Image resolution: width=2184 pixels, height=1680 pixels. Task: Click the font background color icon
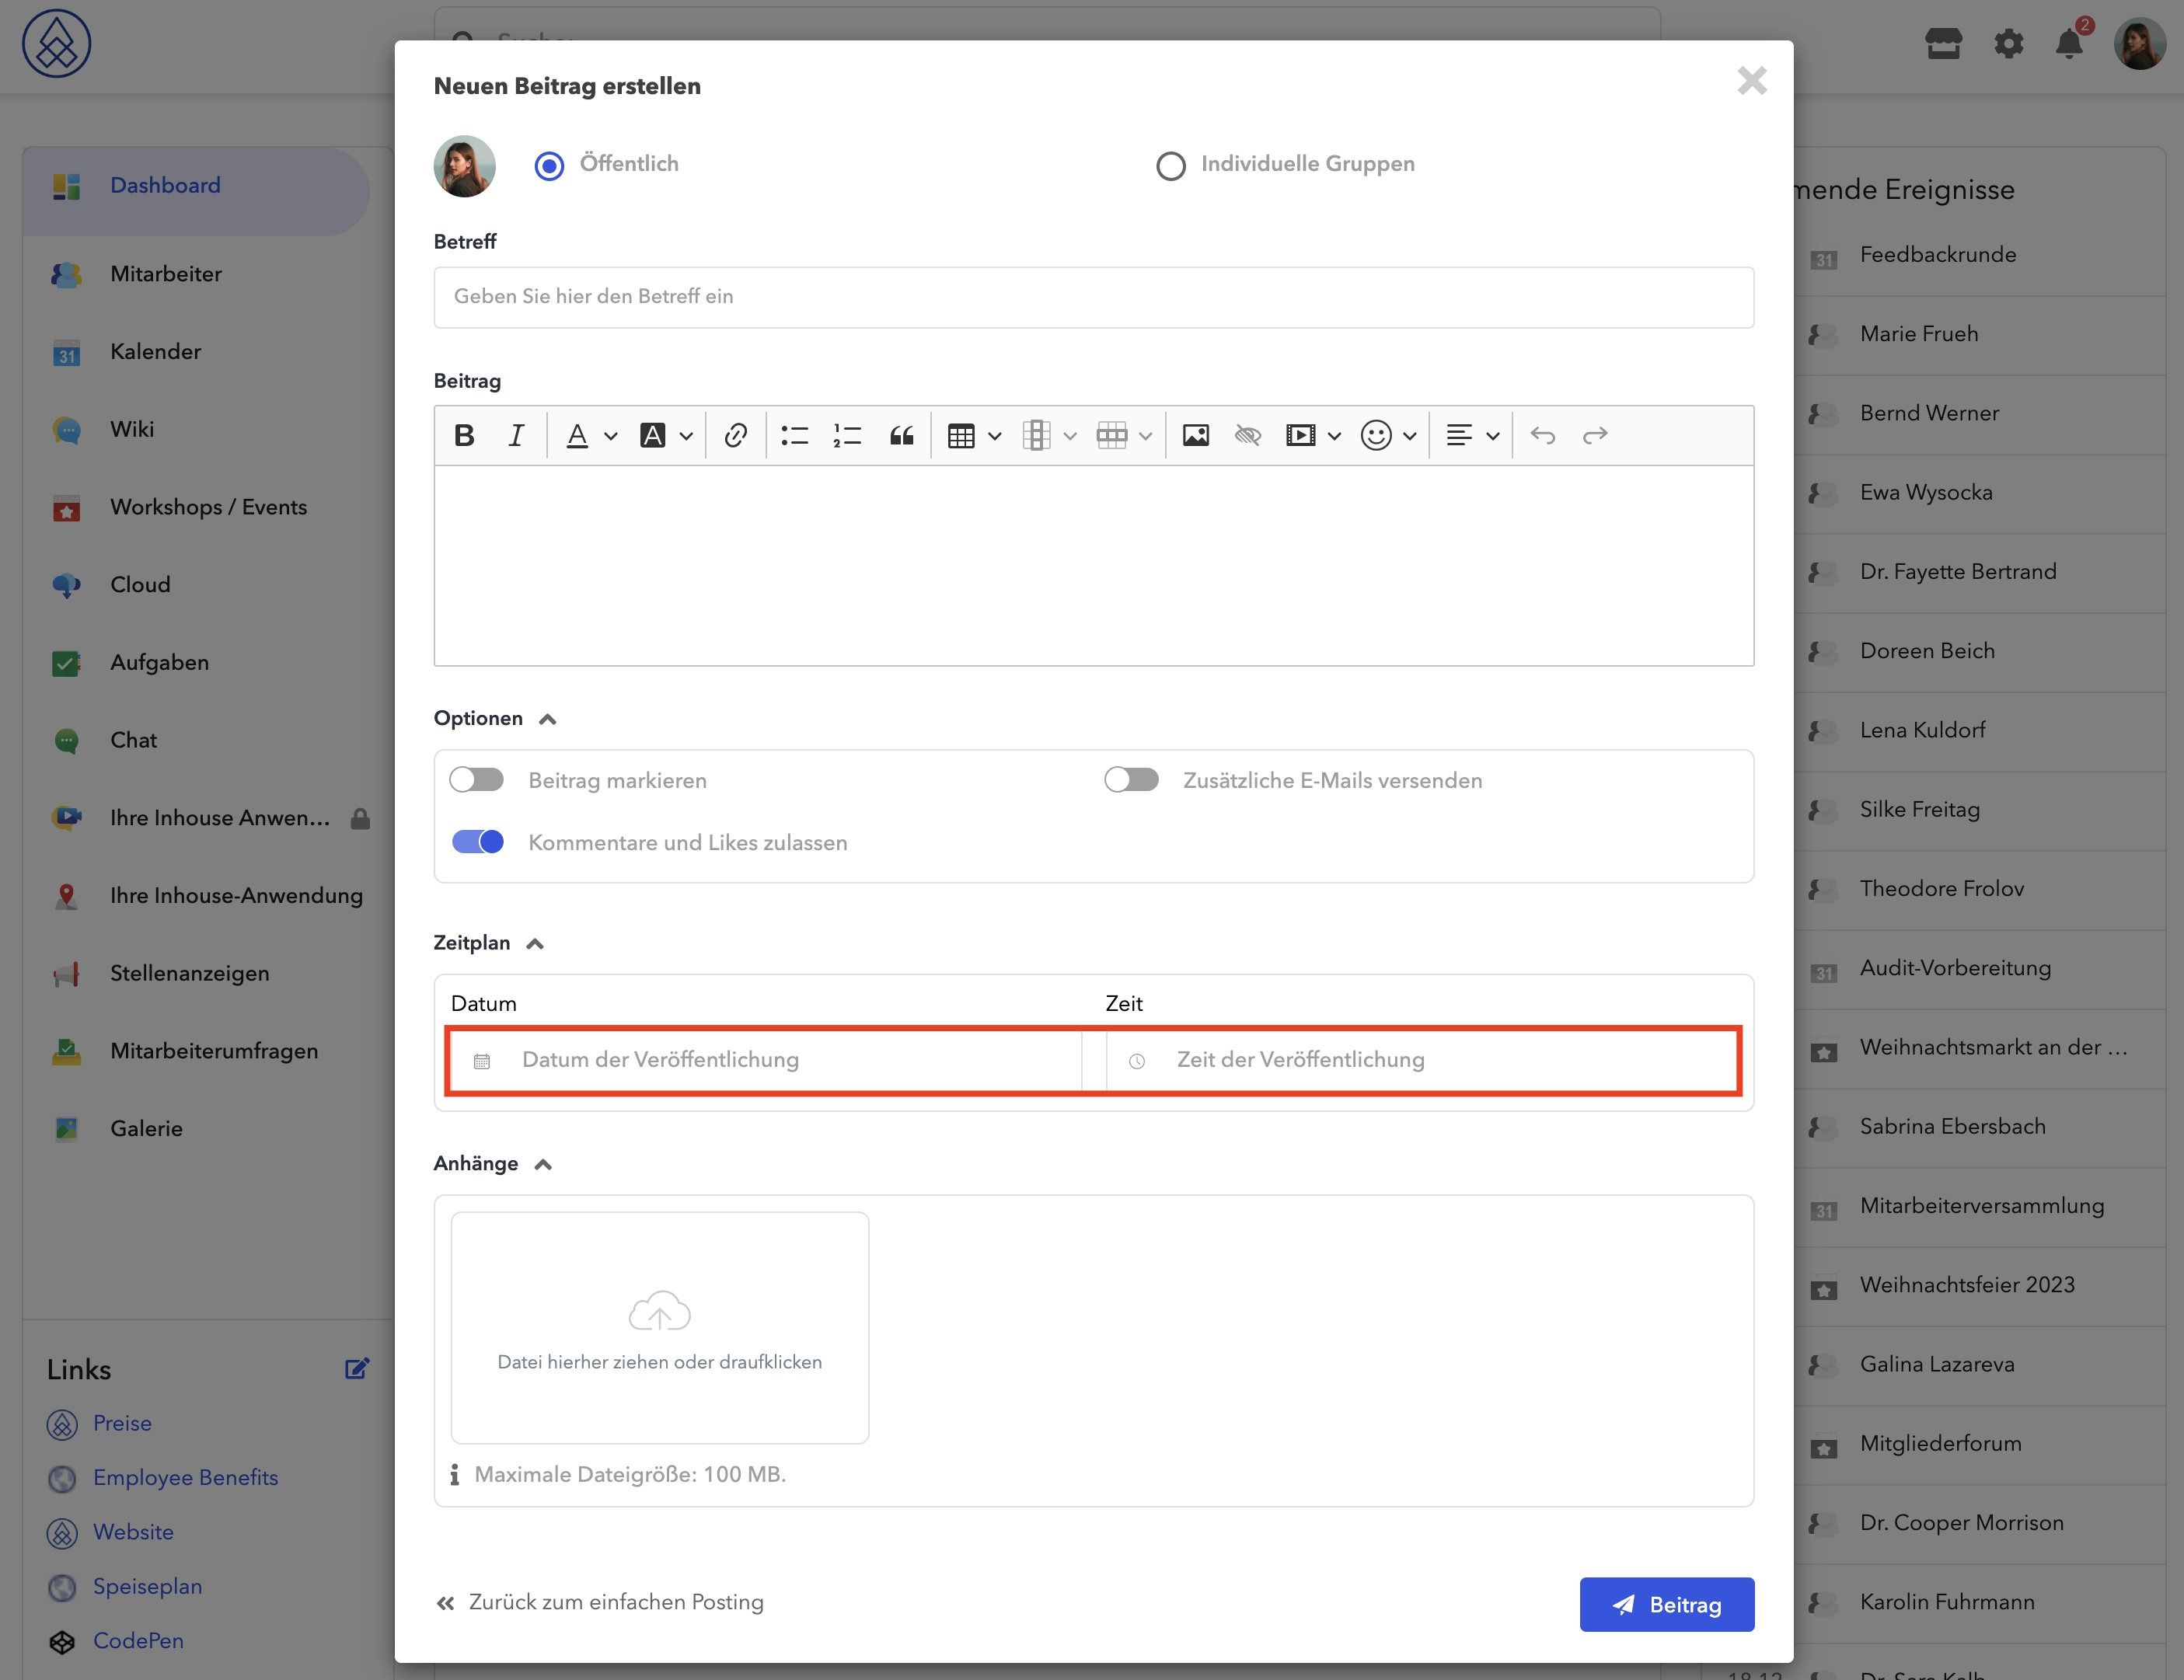click(652, 435)
